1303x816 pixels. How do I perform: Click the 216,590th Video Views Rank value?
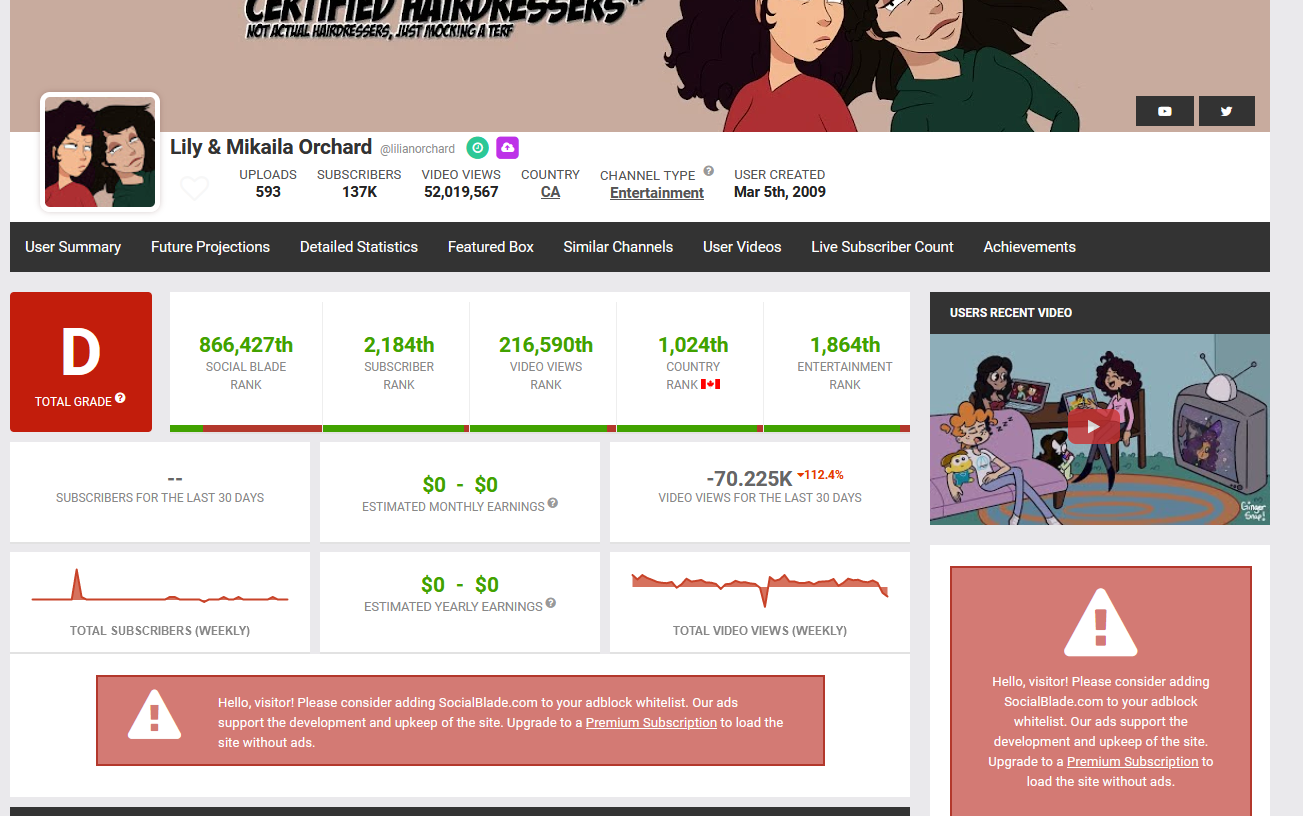(546, 345)
